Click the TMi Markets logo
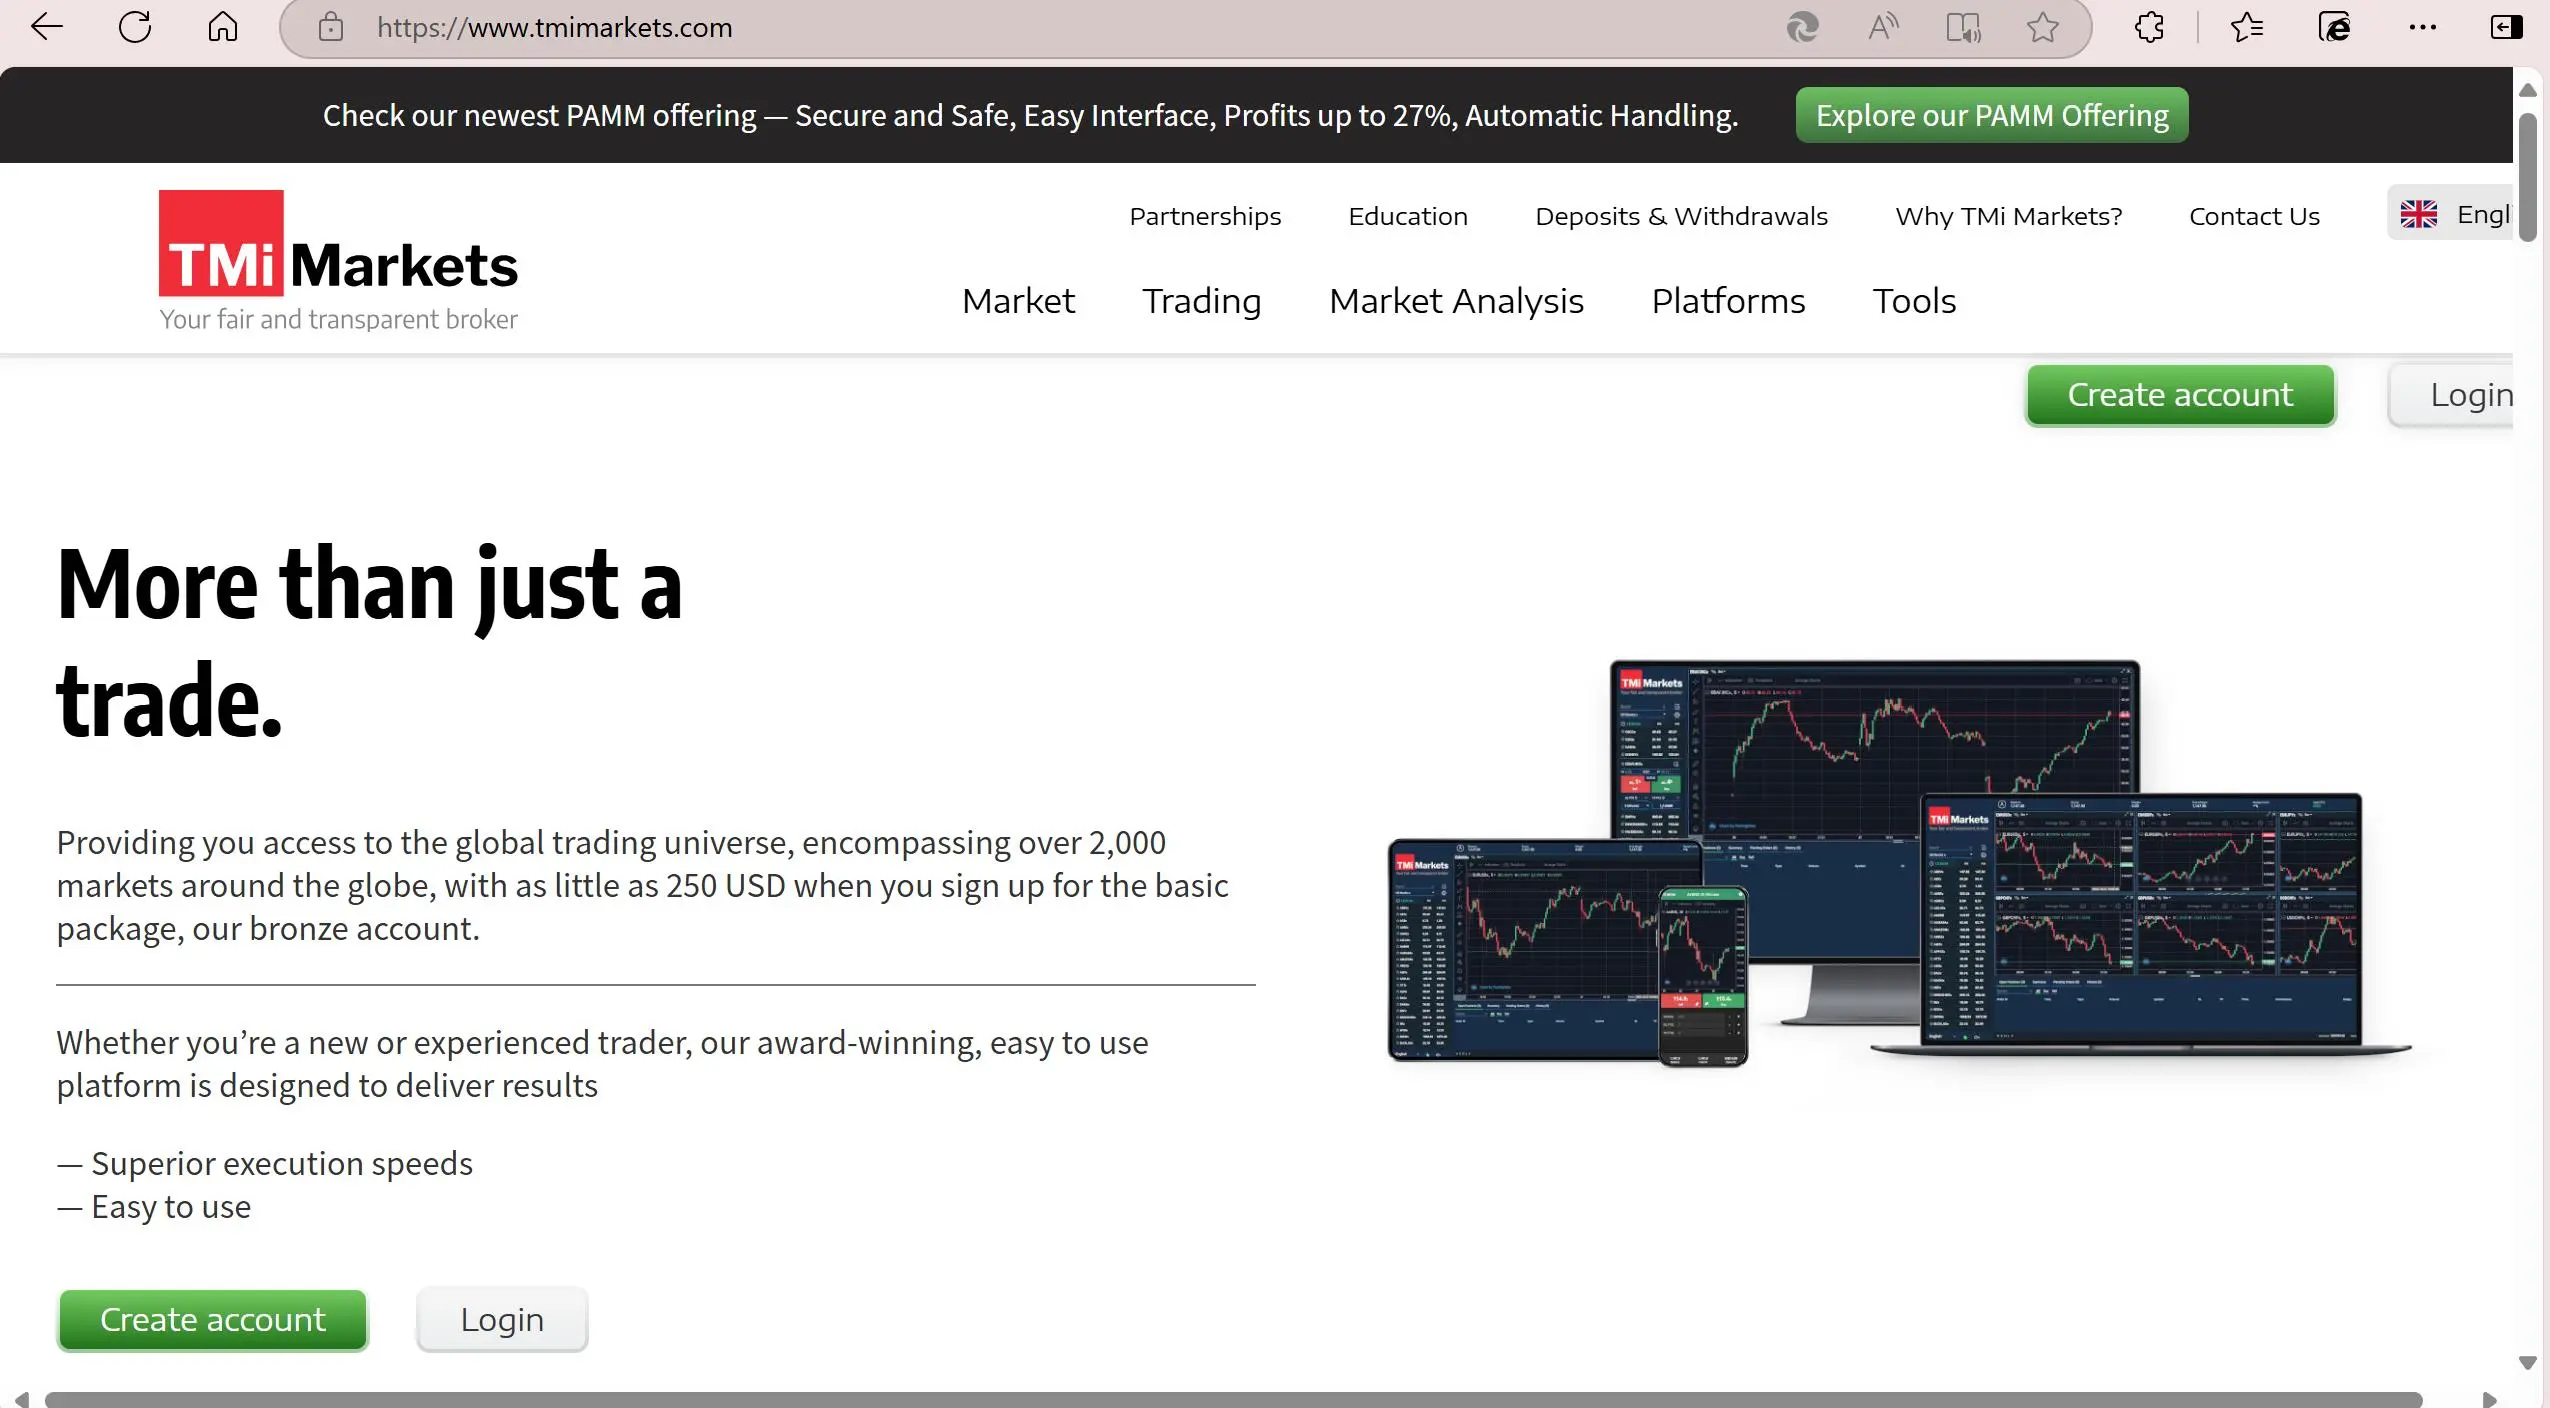The height and width of the screenshot is (1408, 2550). point(338,261)
